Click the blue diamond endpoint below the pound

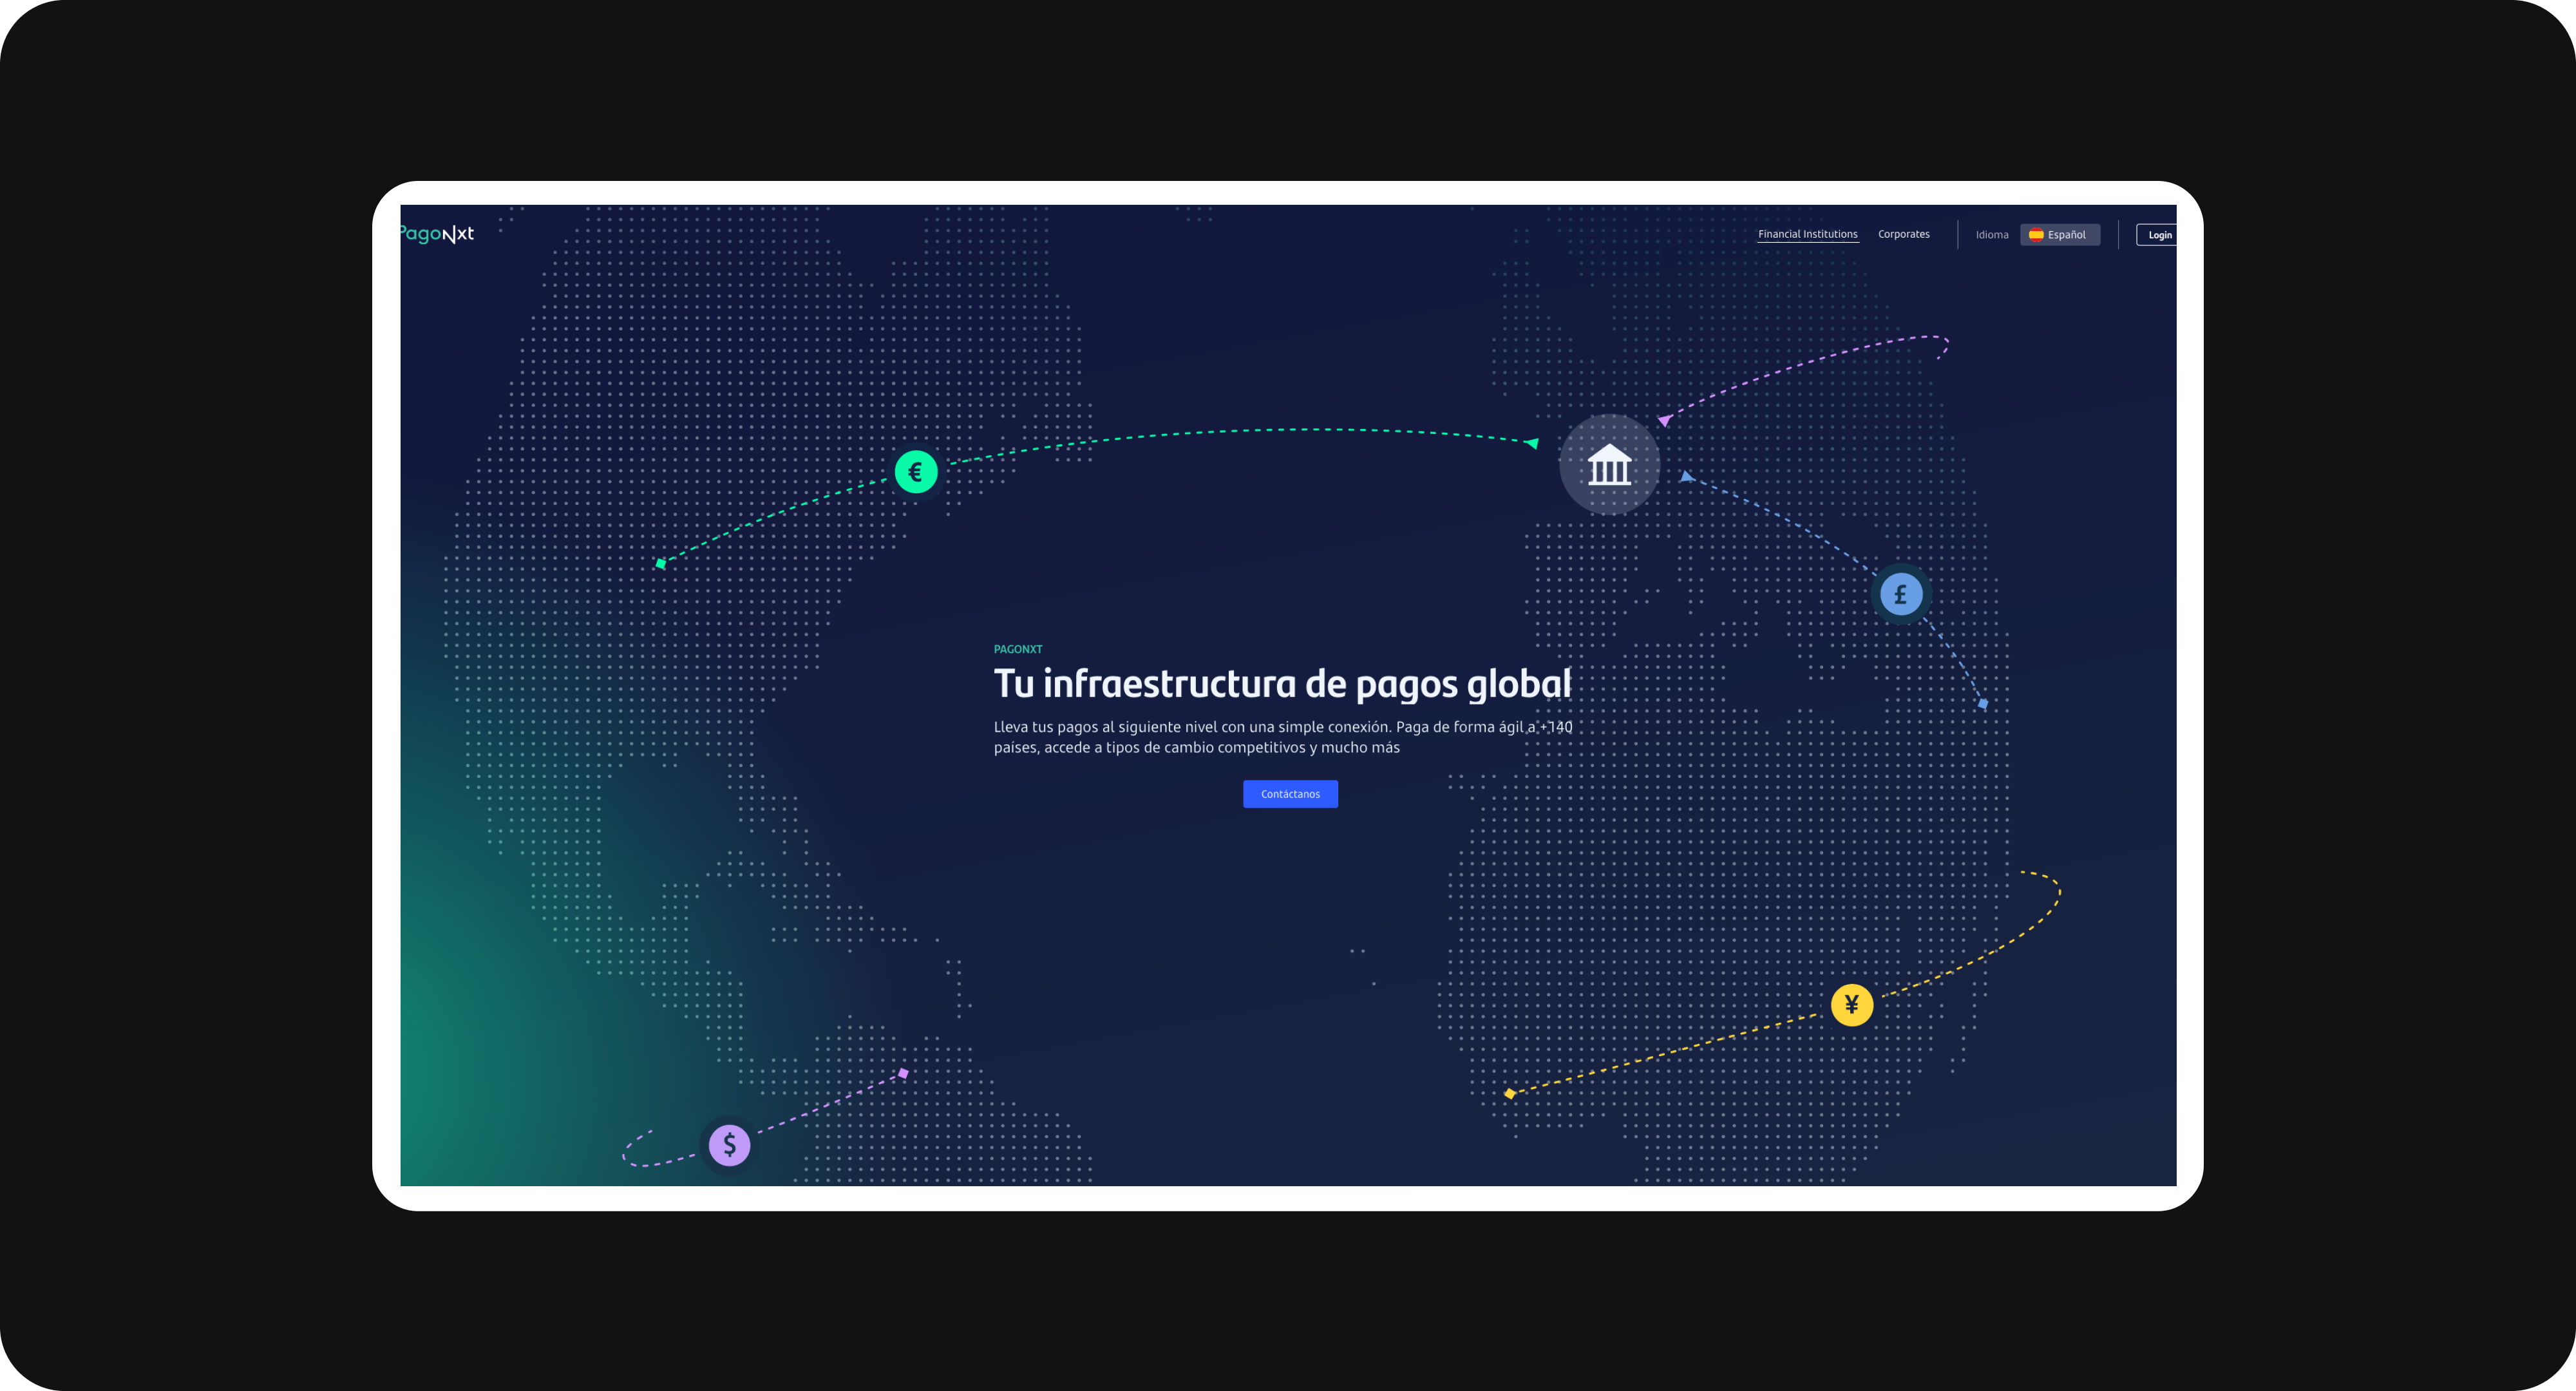pos(1982,704)
